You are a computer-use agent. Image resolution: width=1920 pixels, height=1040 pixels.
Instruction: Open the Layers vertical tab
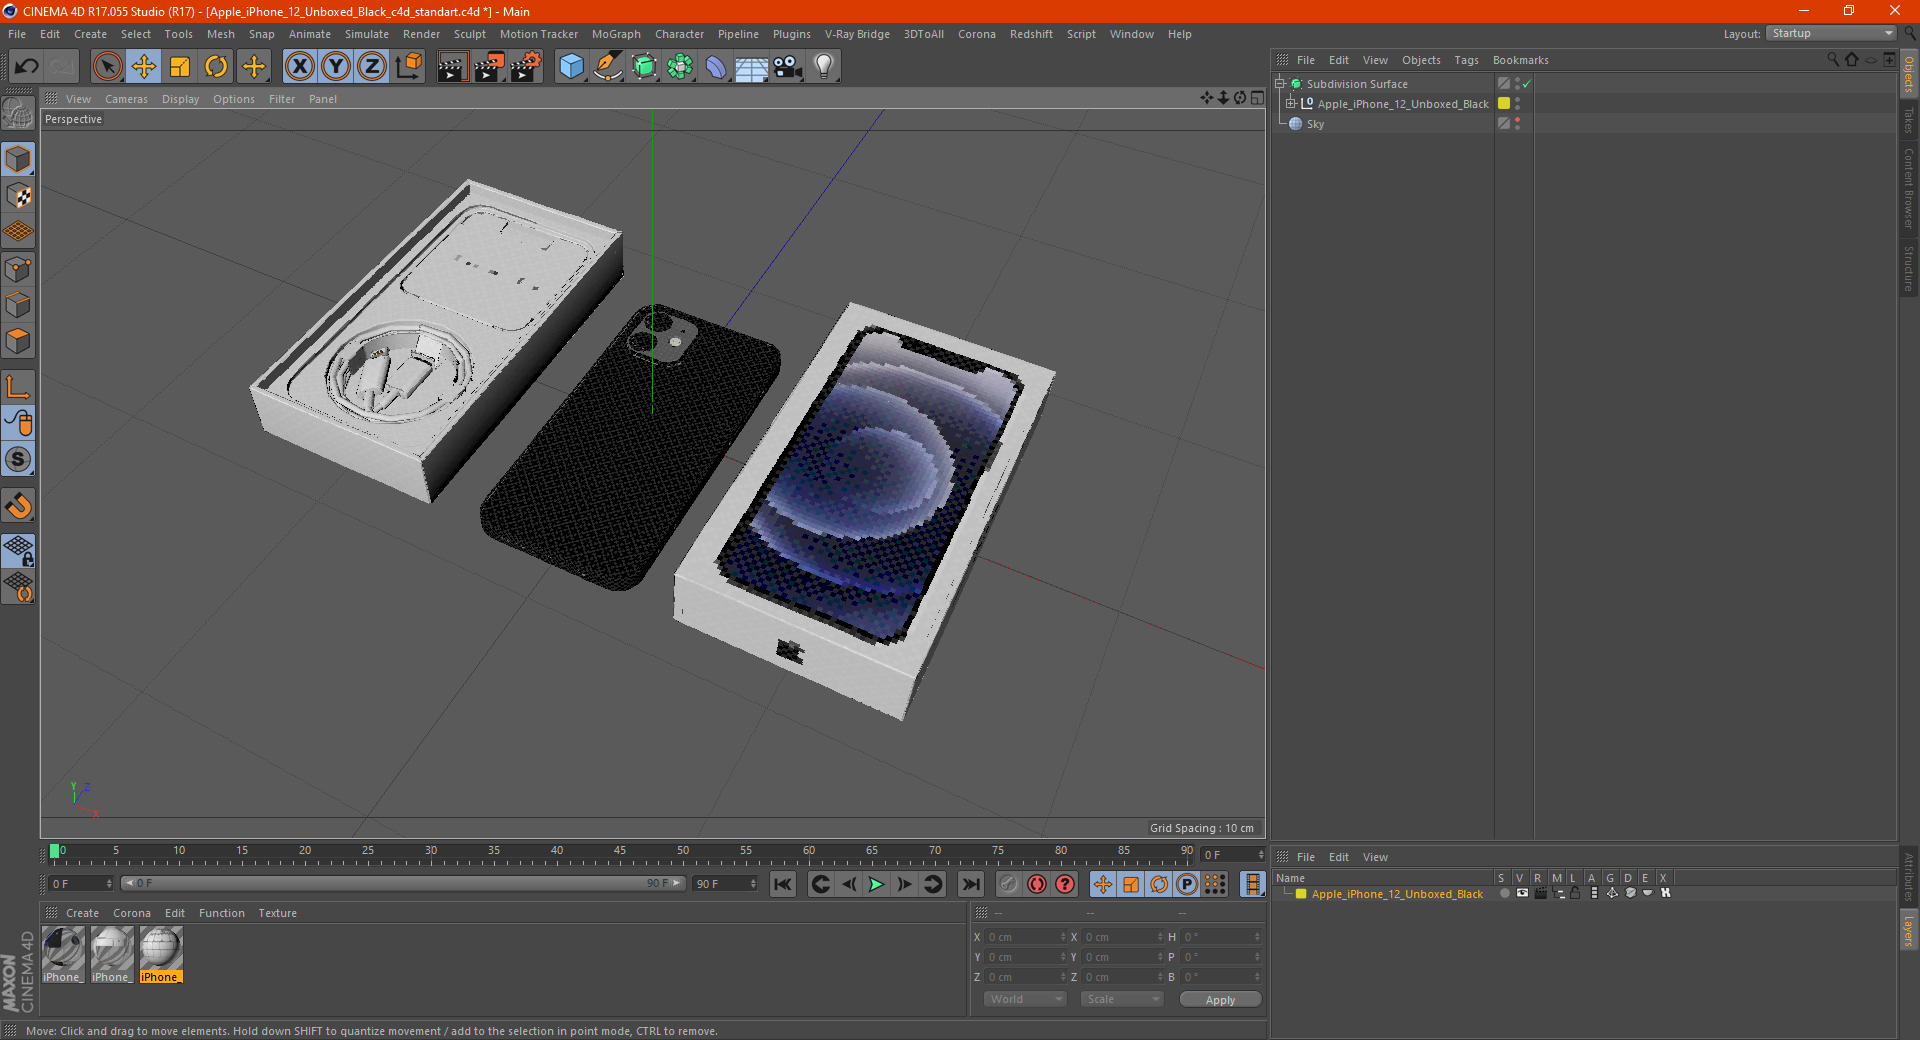tap(1908, 930)
